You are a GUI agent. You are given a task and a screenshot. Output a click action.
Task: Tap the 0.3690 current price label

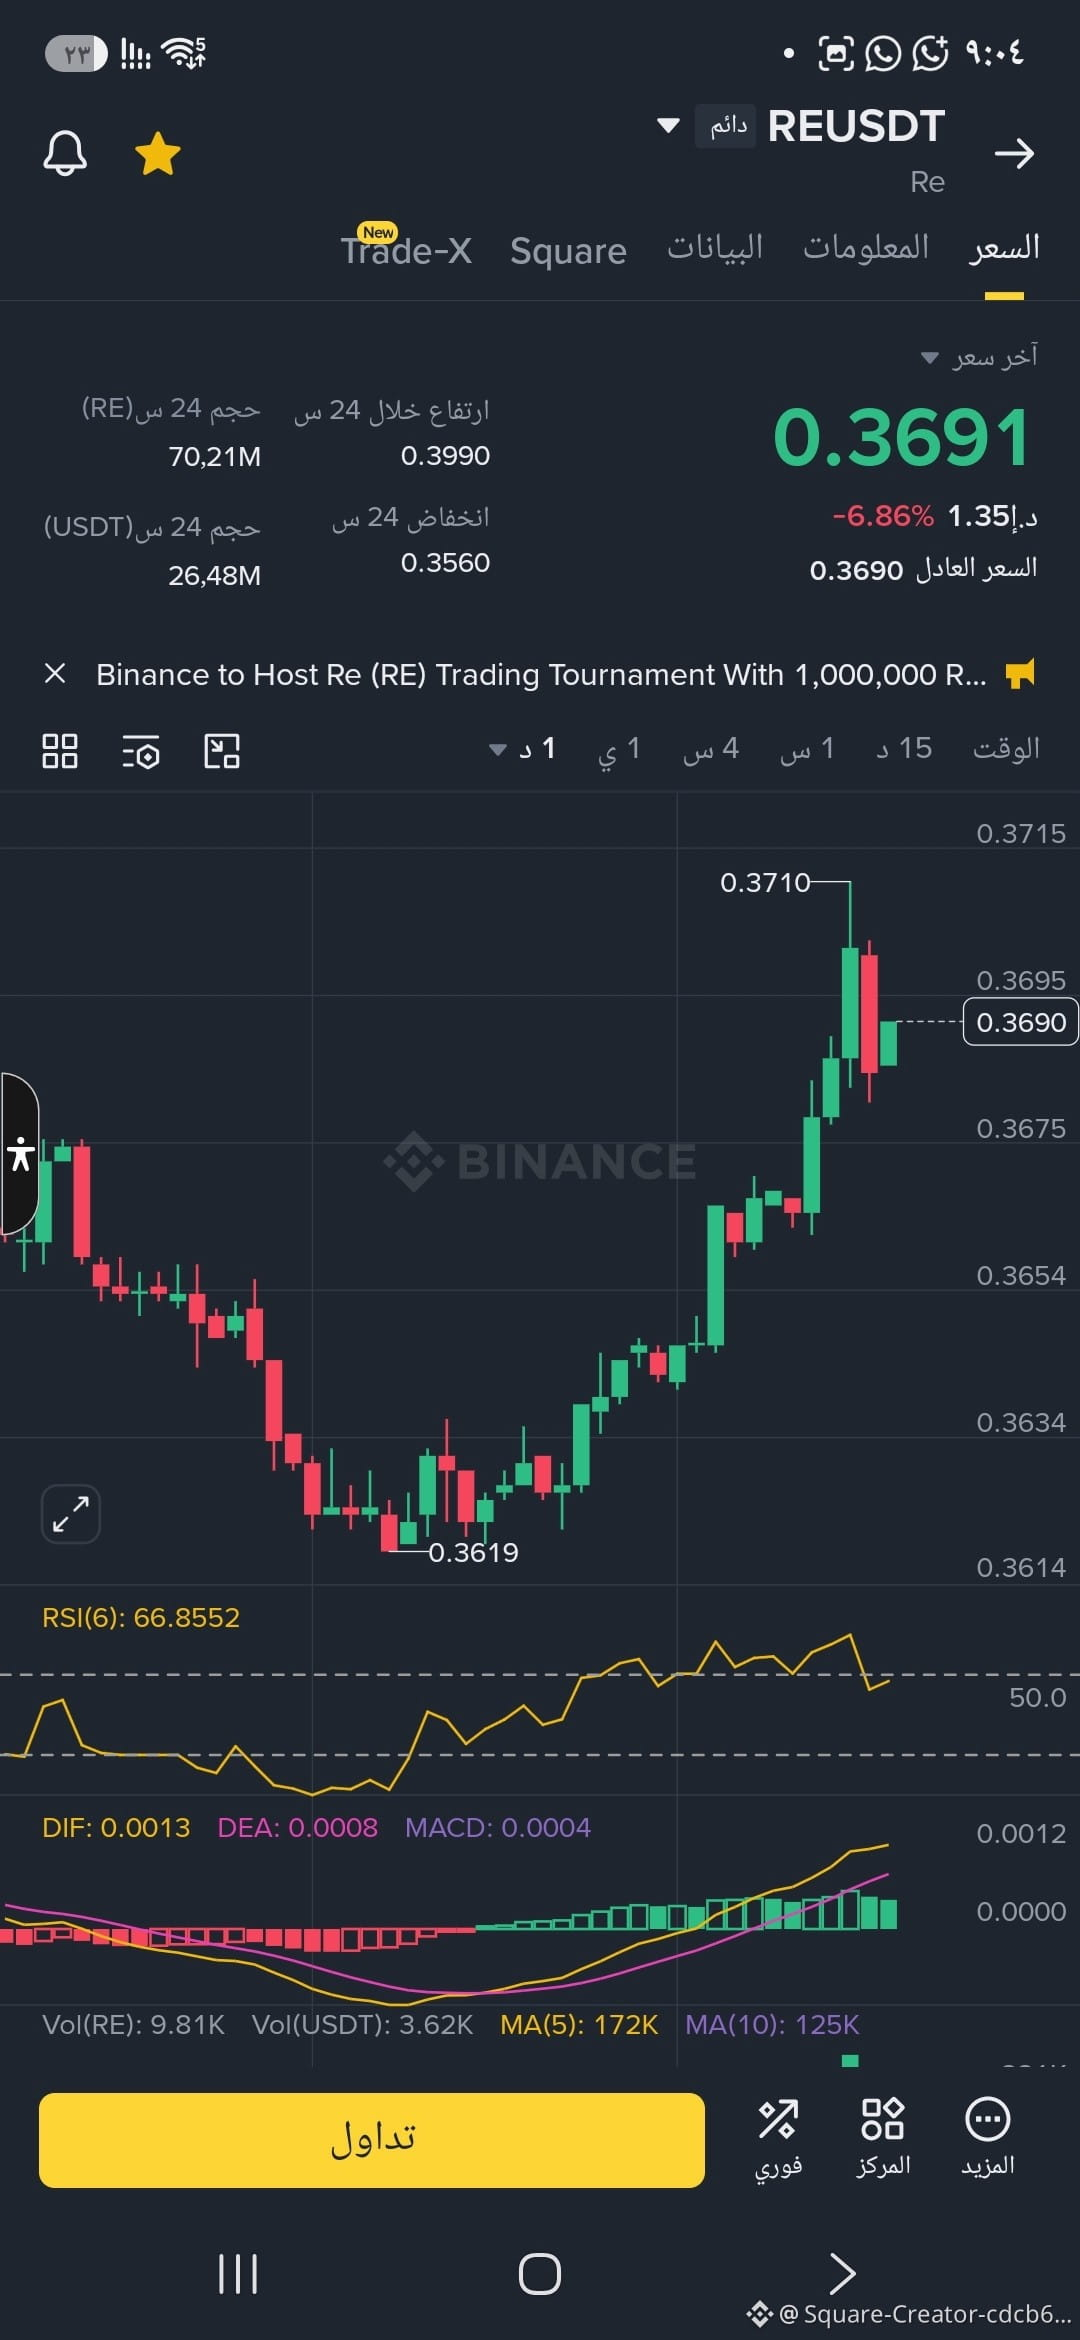click(x=1020, y=1022)
